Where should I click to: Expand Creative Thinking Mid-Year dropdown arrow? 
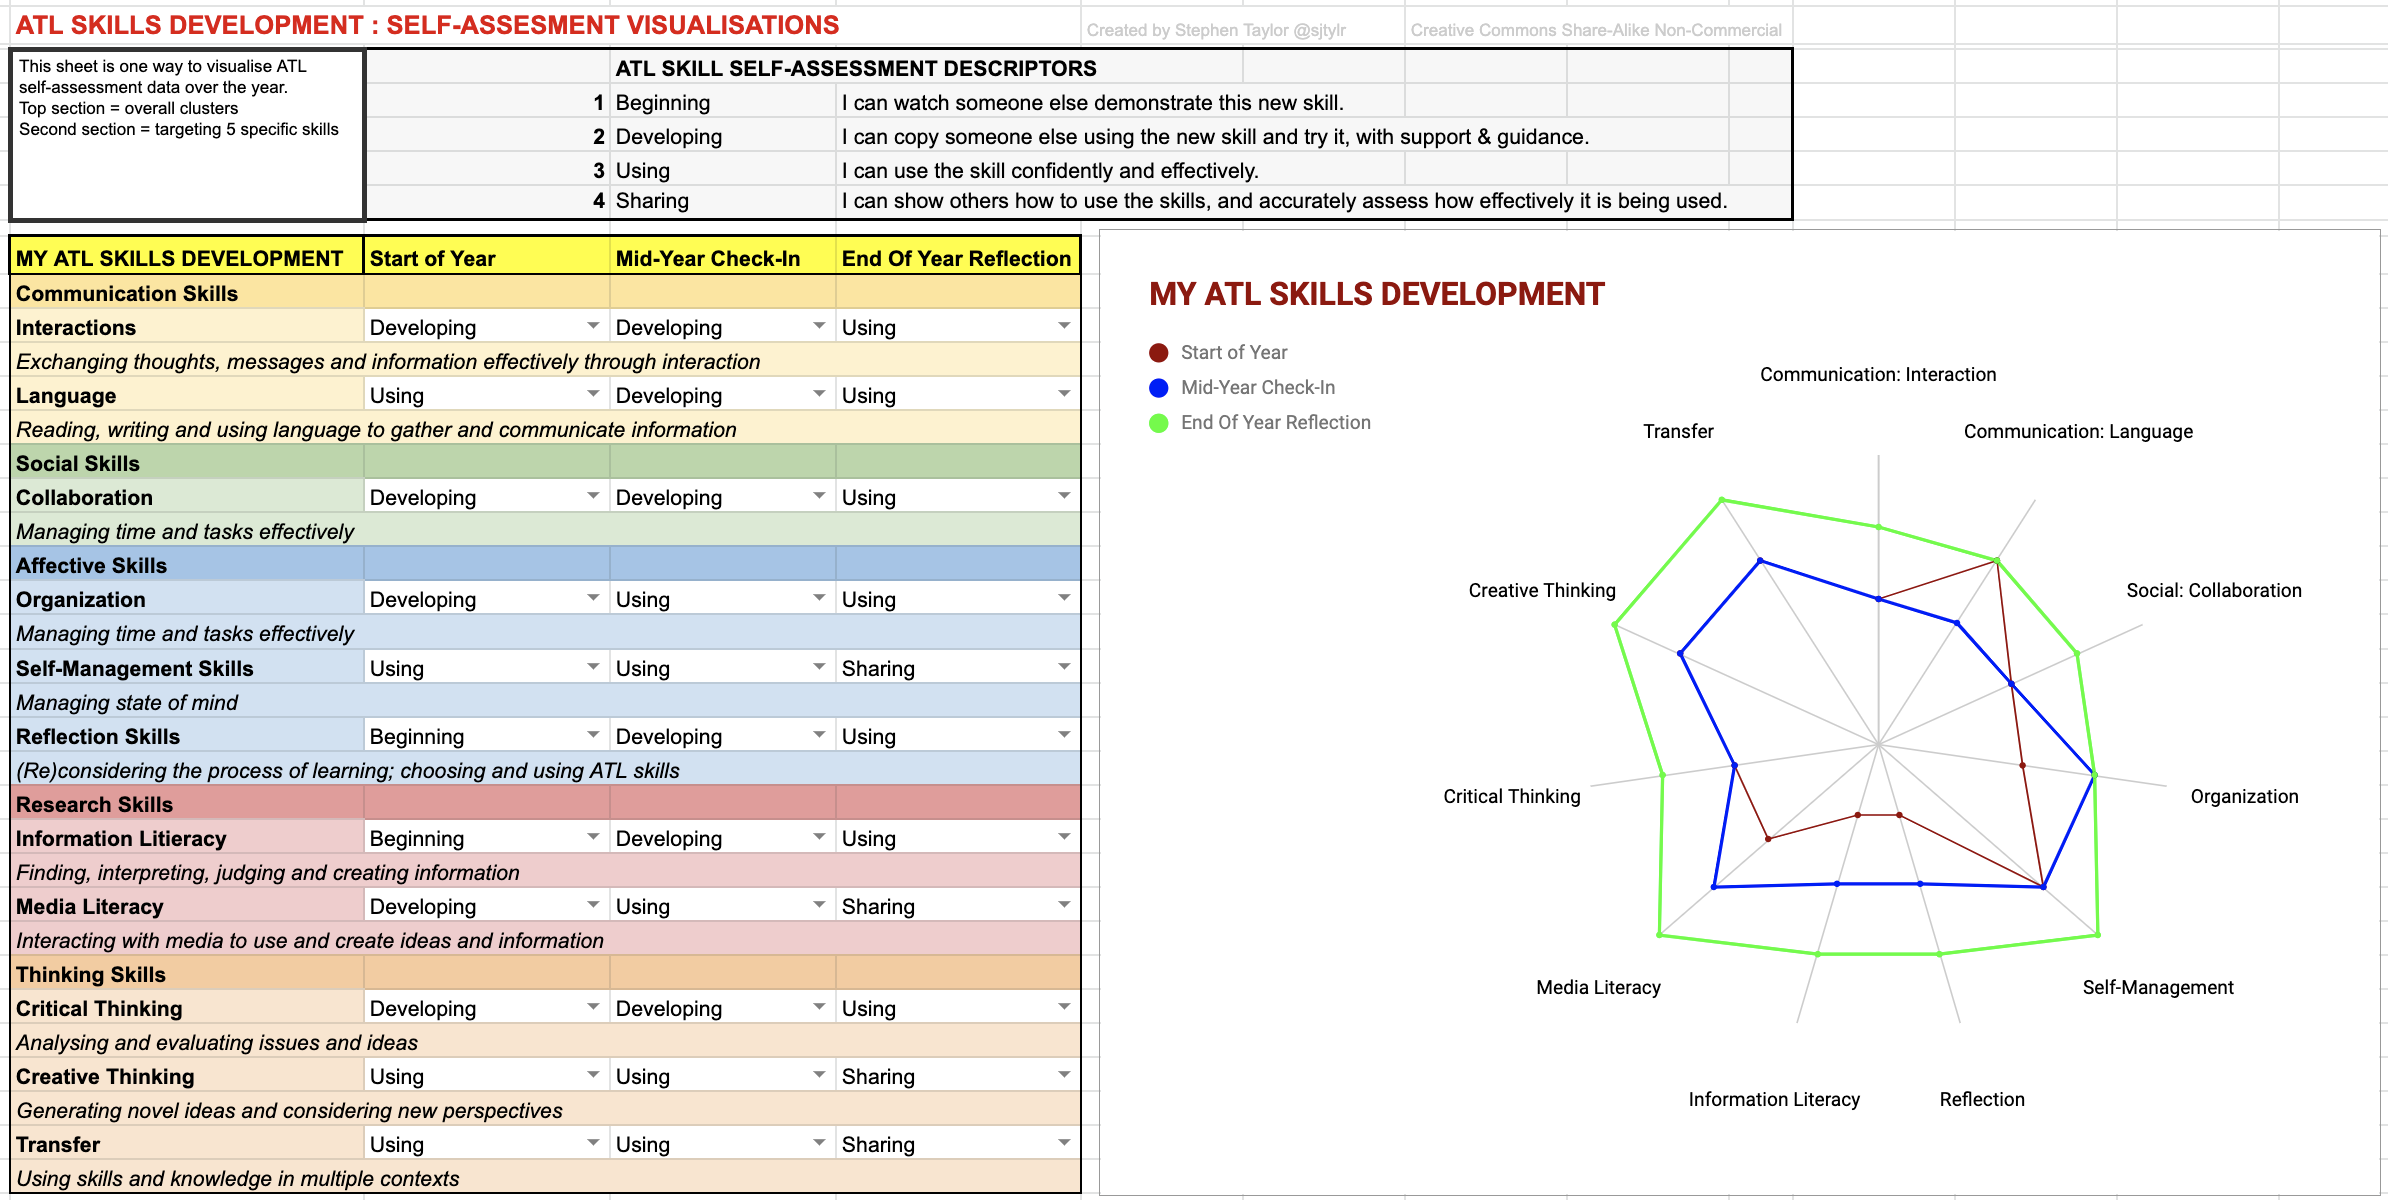pyautogui.click(x=819, y=1075)
